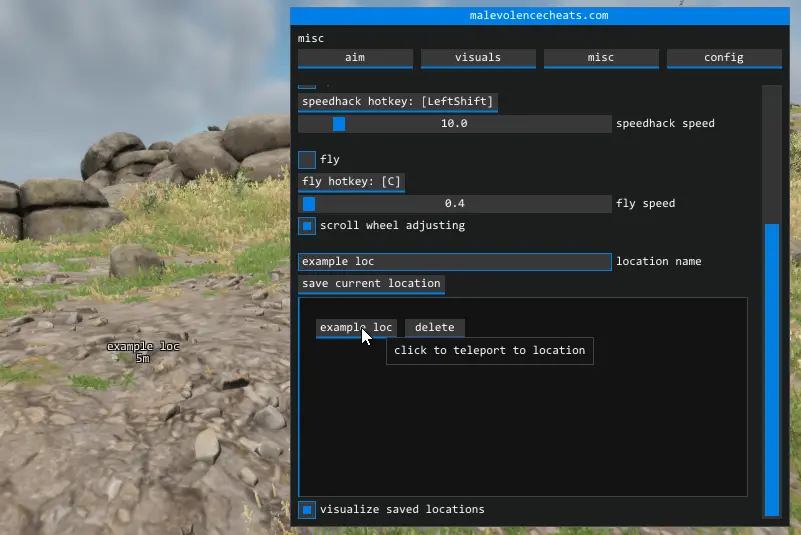Teleport to saved example loc entry
This screenshot has width=801, height=535.
(x=356, y=328)
